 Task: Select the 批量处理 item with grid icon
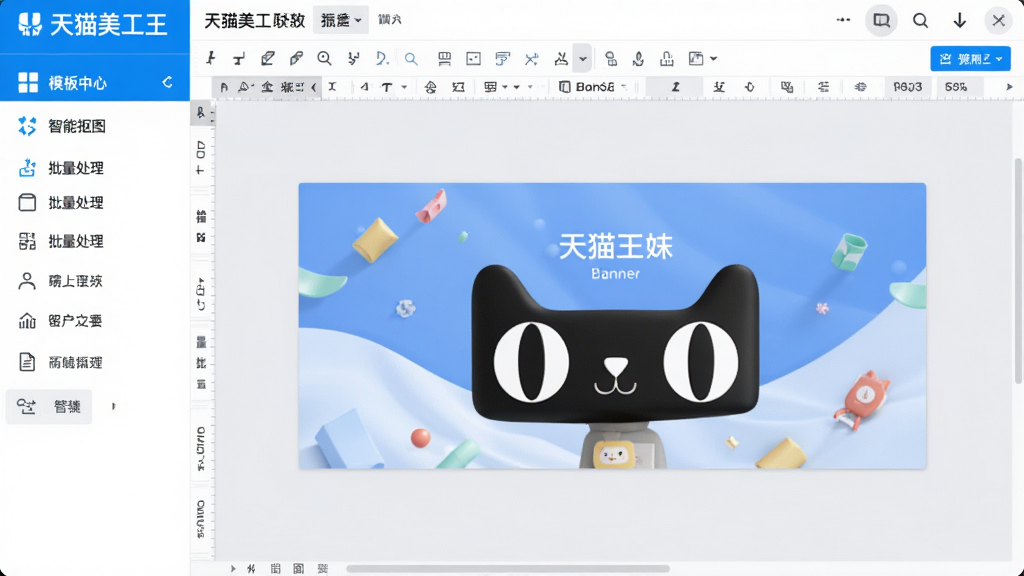(61, 241)
